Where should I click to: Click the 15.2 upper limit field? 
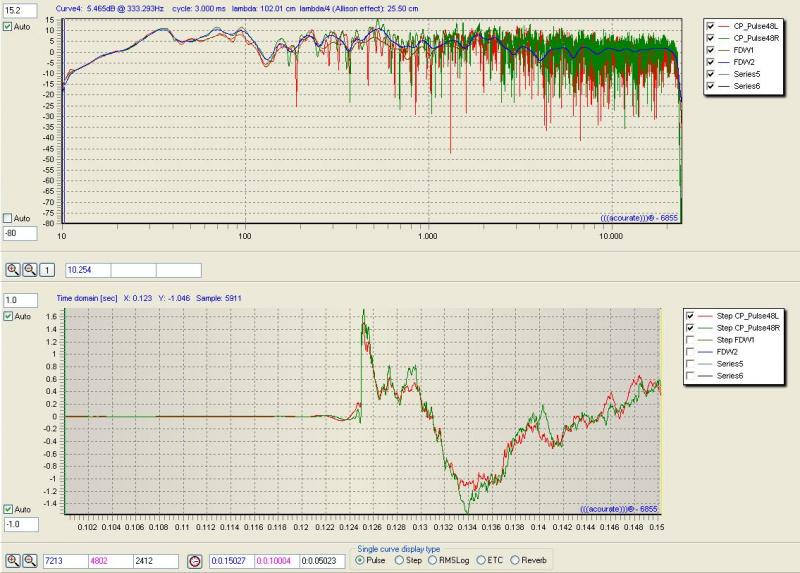click(20, 10)
